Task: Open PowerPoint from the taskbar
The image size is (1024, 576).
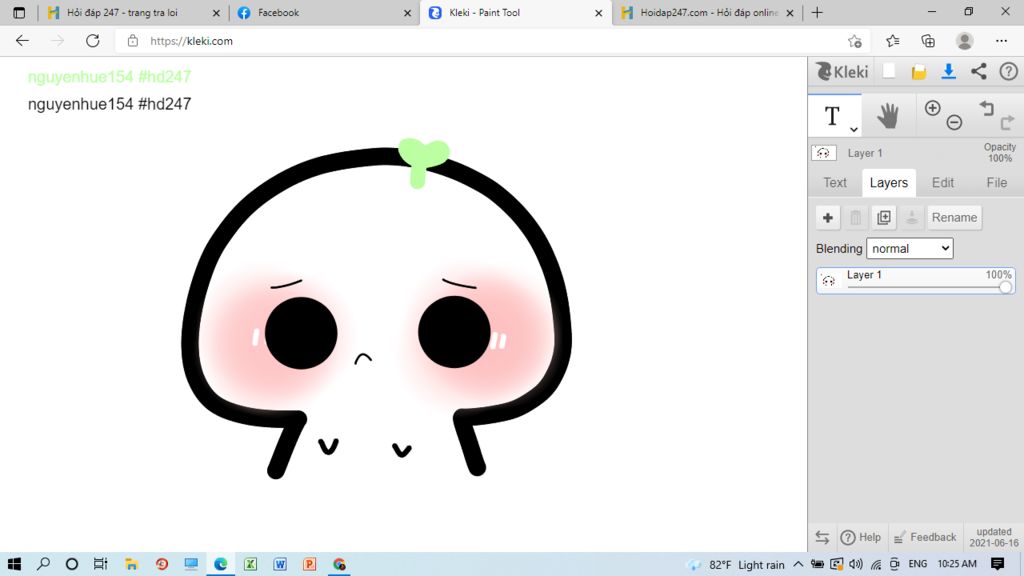Action: click(310, 564)
